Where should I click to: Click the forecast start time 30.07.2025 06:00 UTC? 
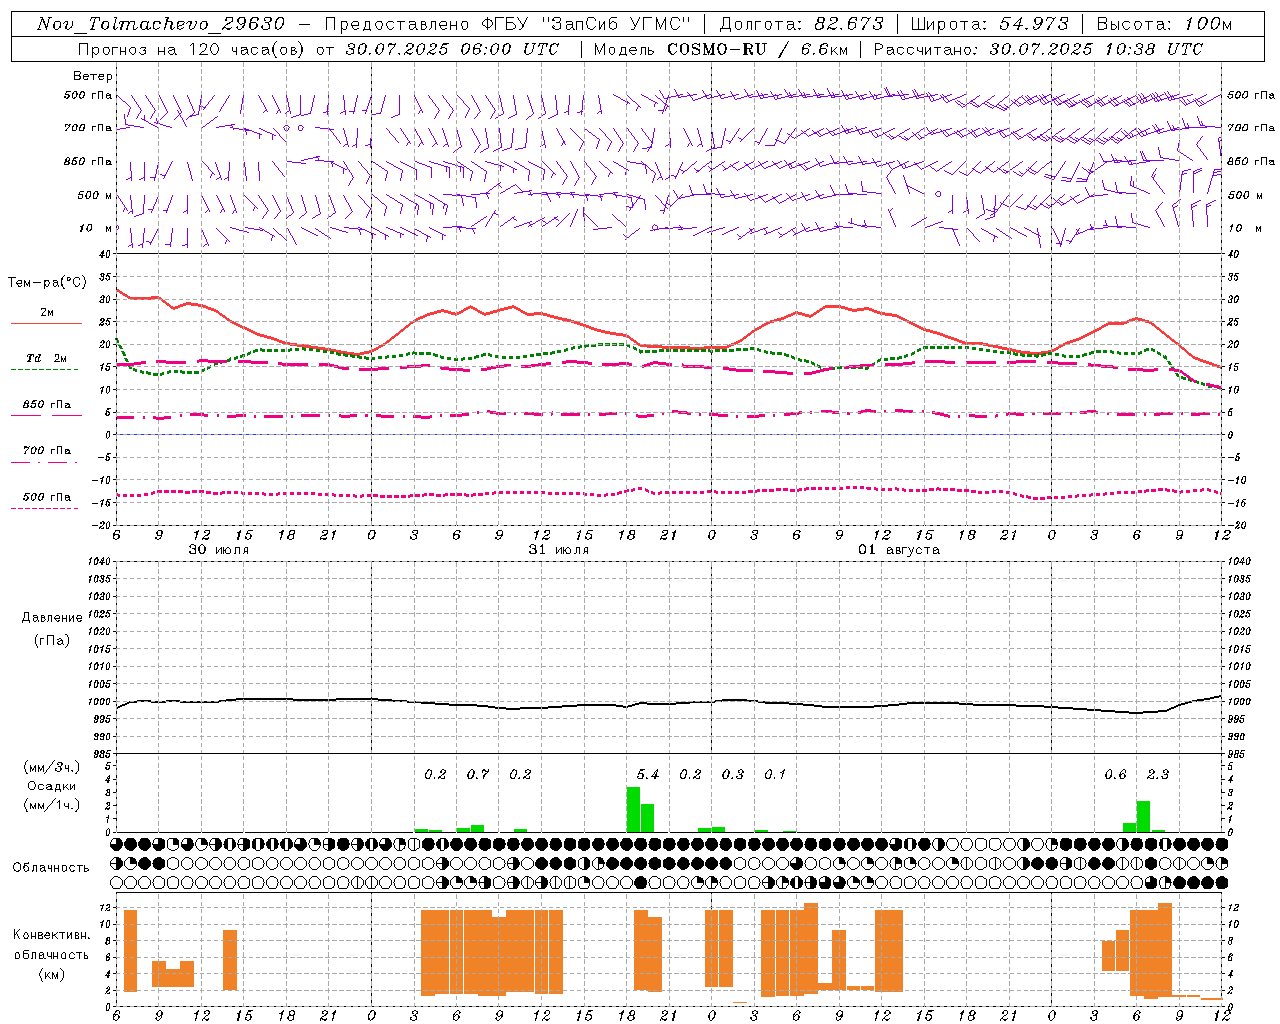coord(453,49)
